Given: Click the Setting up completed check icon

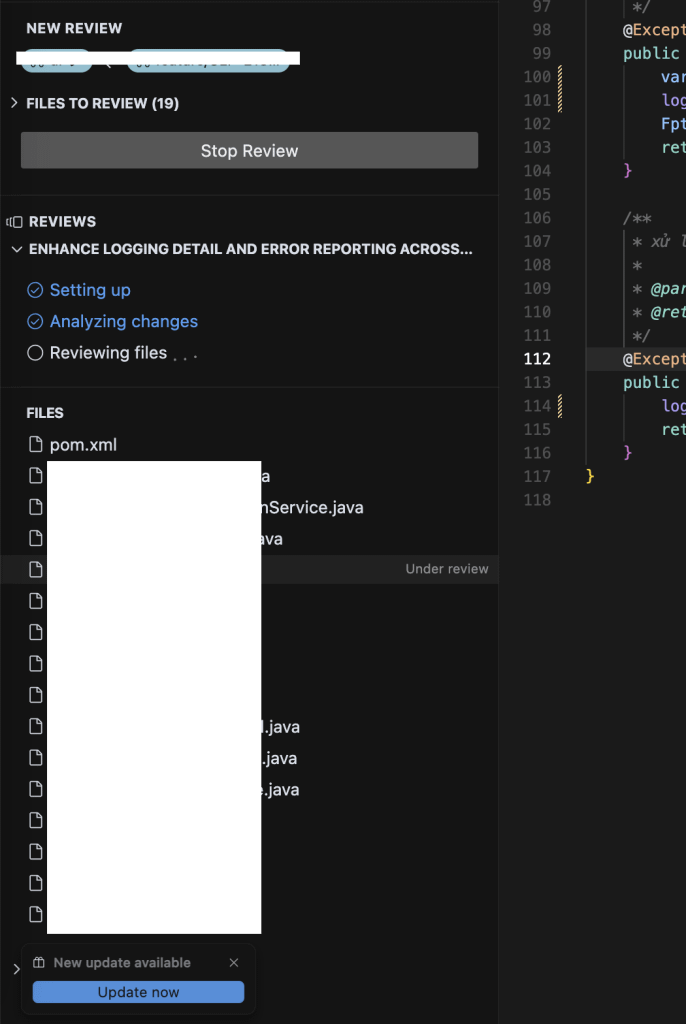Looking at the screenshot, I should [x=35, y=290].
